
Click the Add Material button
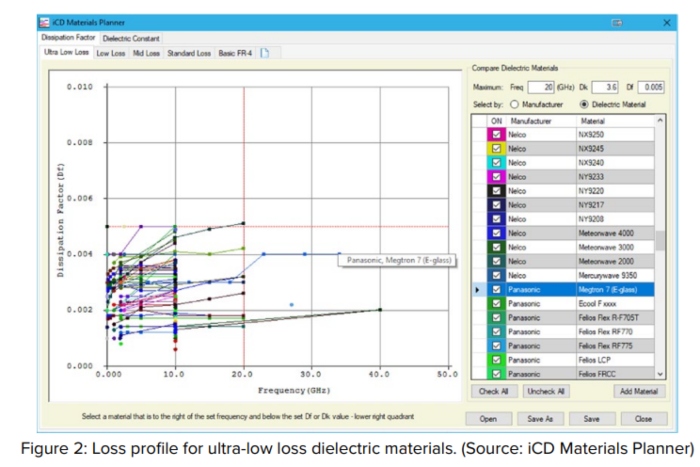(639, 392)
